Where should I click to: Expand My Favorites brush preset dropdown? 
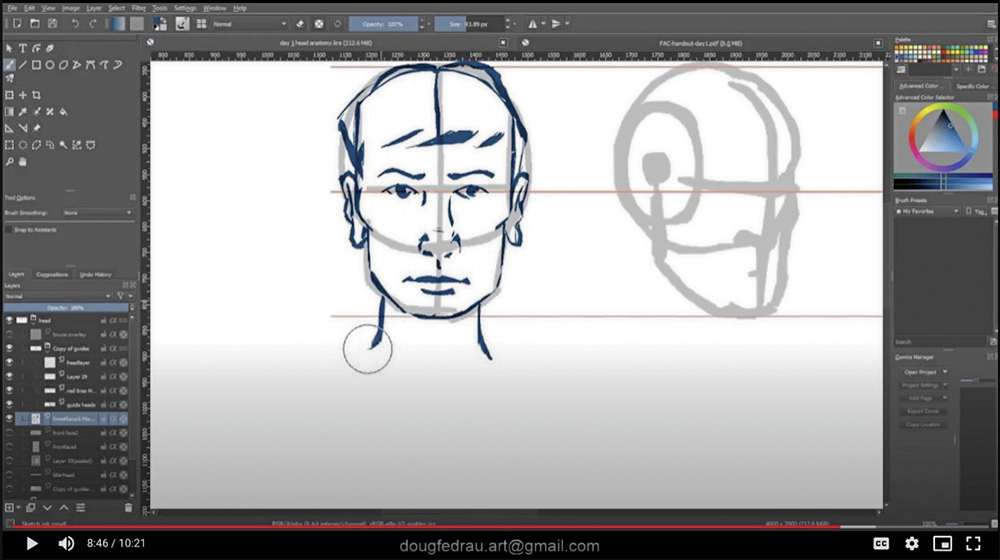click(926, 212)
